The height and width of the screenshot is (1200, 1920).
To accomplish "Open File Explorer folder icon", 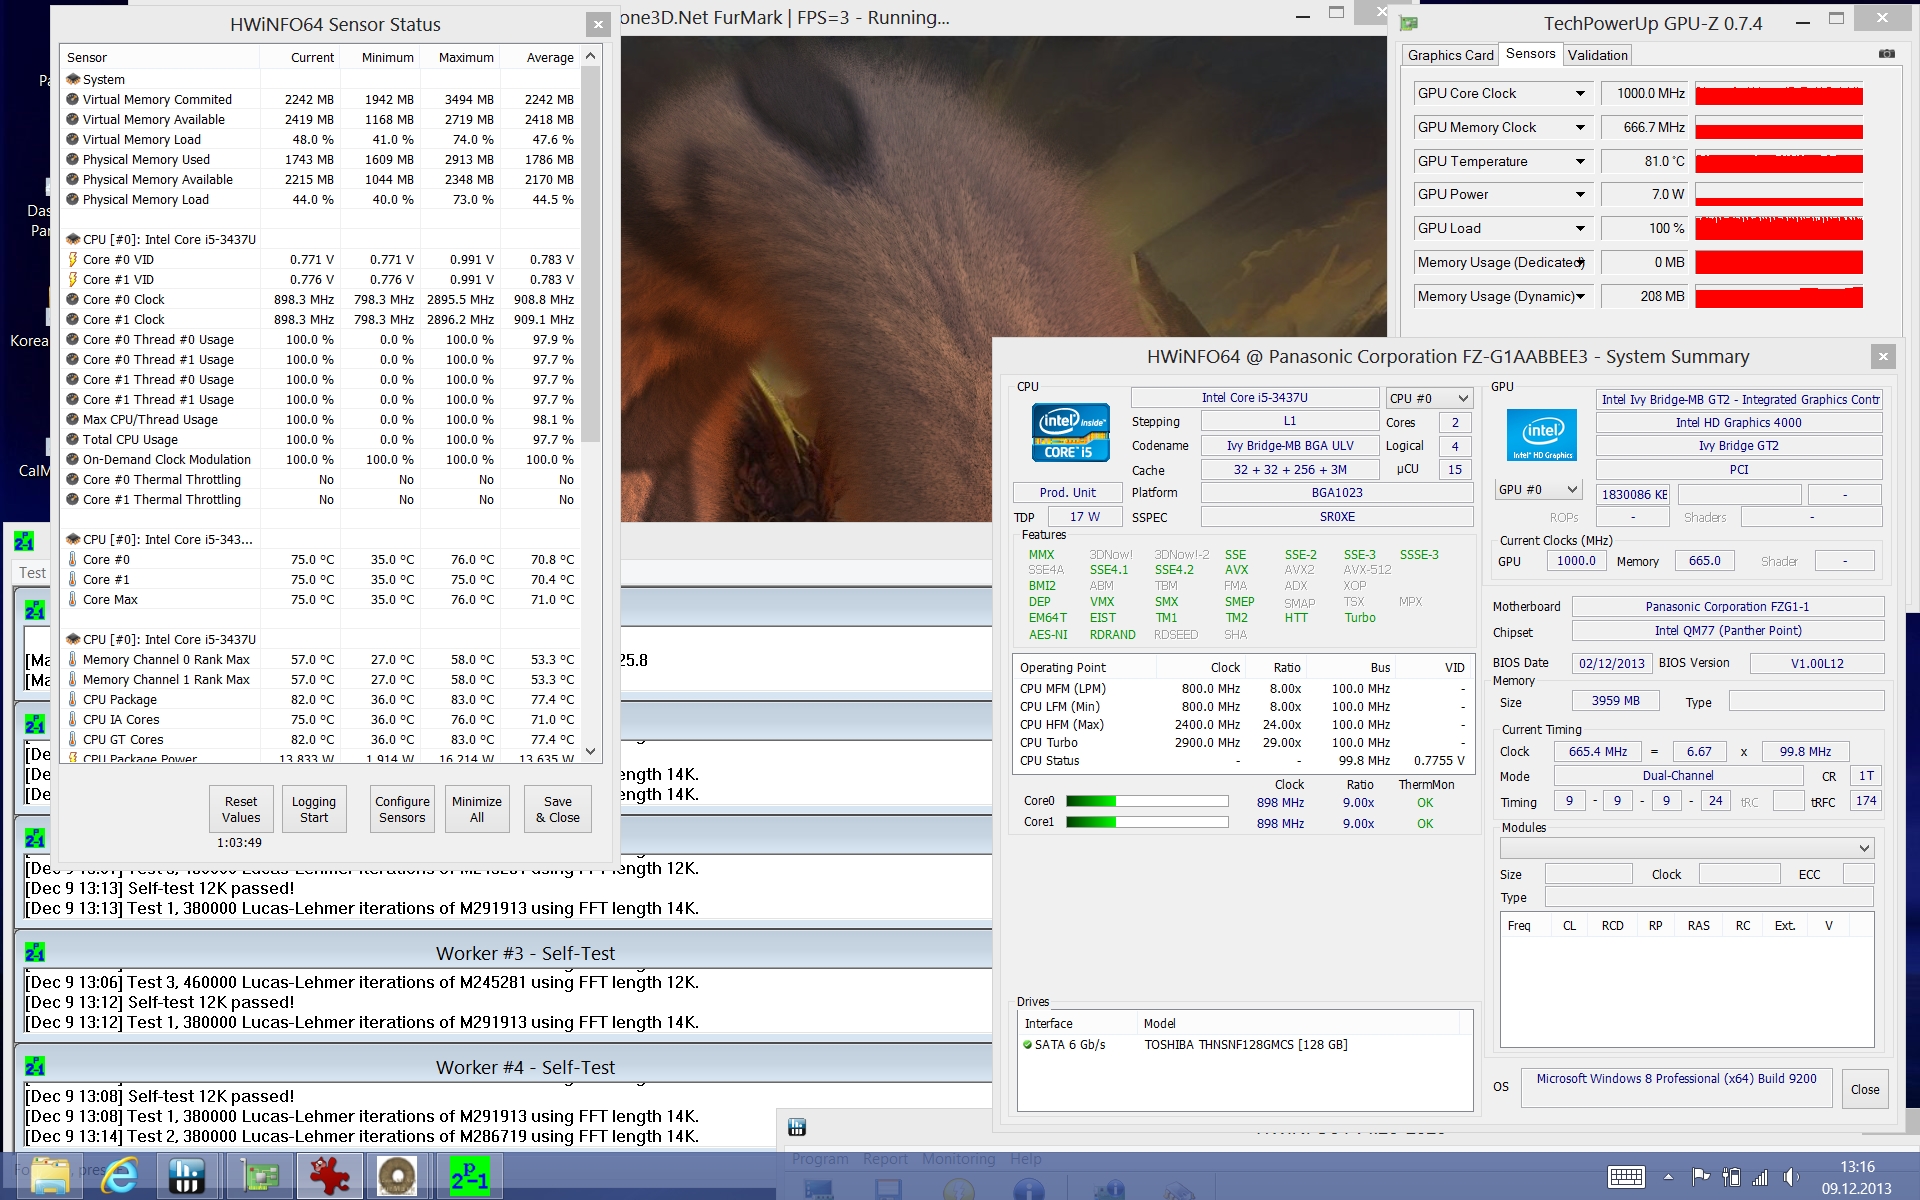I will tap(49, 1176).
